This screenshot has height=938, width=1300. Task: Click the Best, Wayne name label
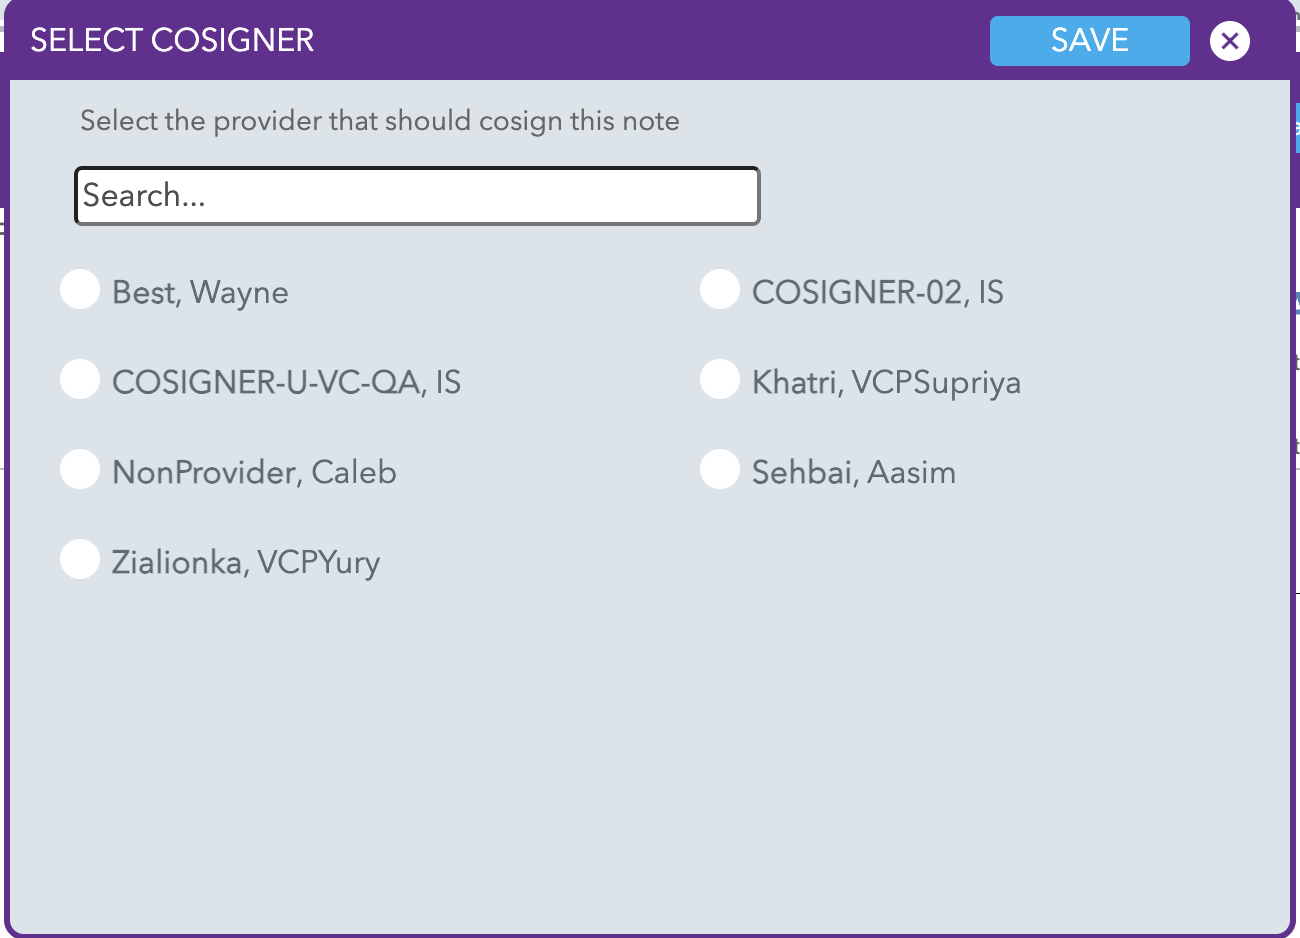click(x=200, y=292)
